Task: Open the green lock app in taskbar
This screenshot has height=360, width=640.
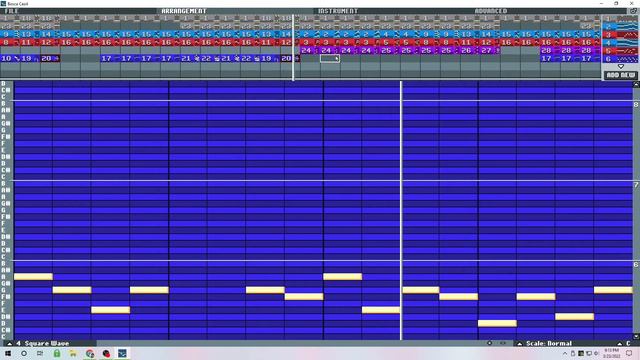Action: tap(57, 353)
